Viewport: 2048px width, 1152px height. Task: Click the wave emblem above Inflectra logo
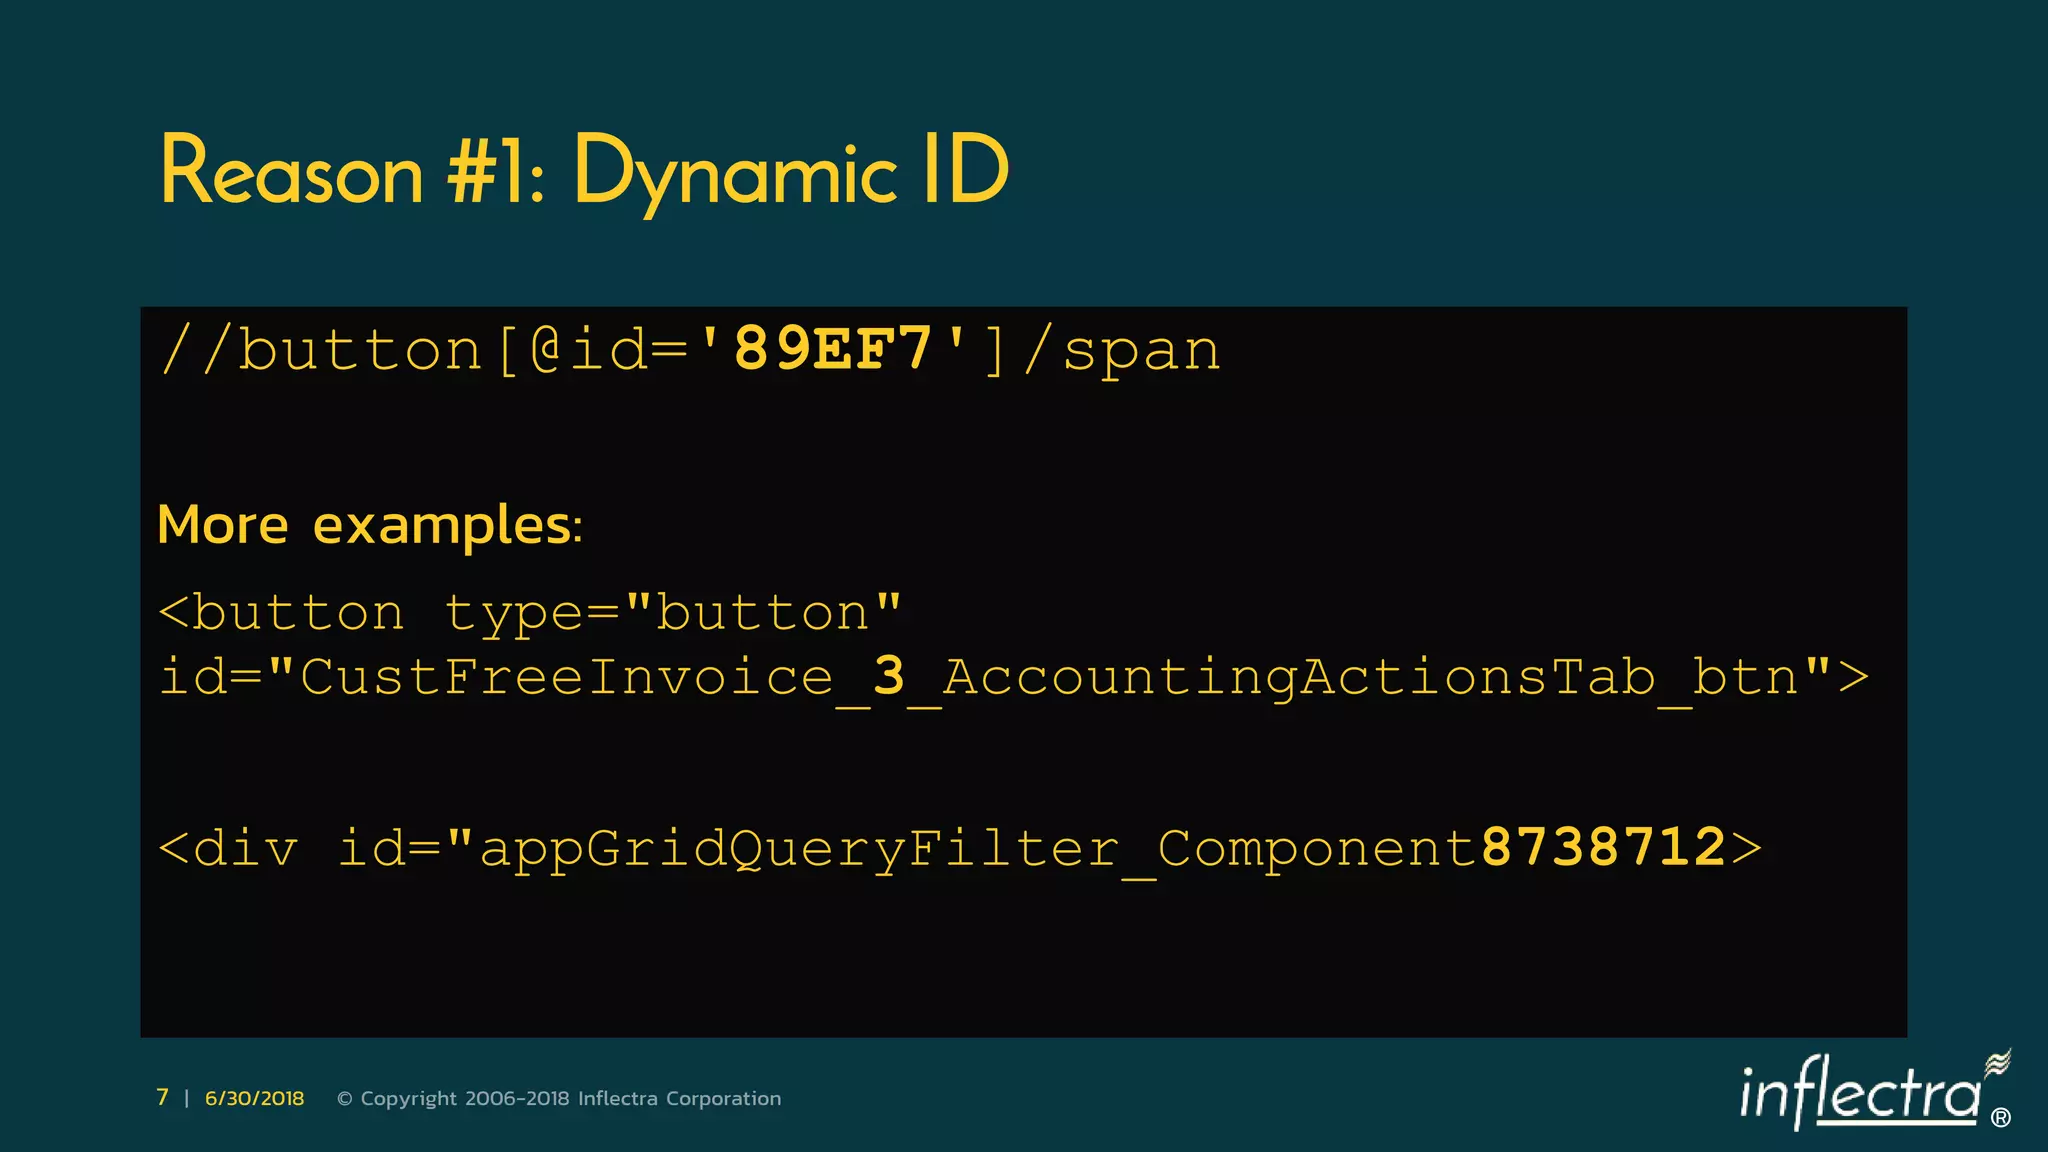click(x=1997, y=1063)
